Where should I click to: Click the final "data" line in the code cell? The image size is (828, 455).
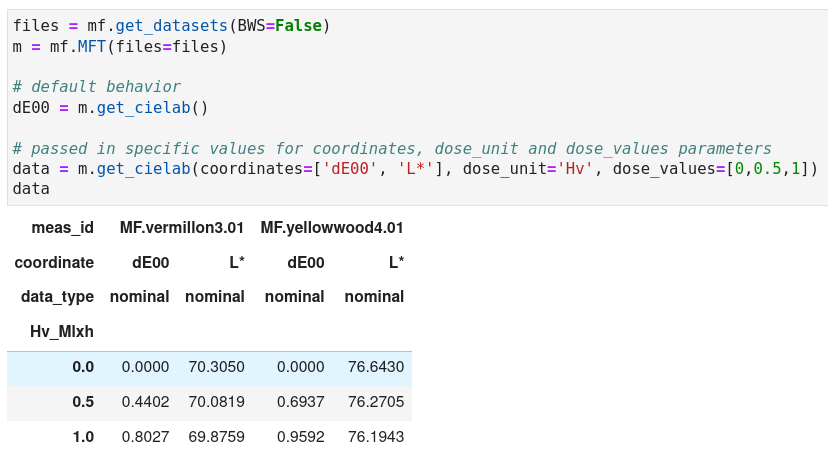tap(31, 188)
